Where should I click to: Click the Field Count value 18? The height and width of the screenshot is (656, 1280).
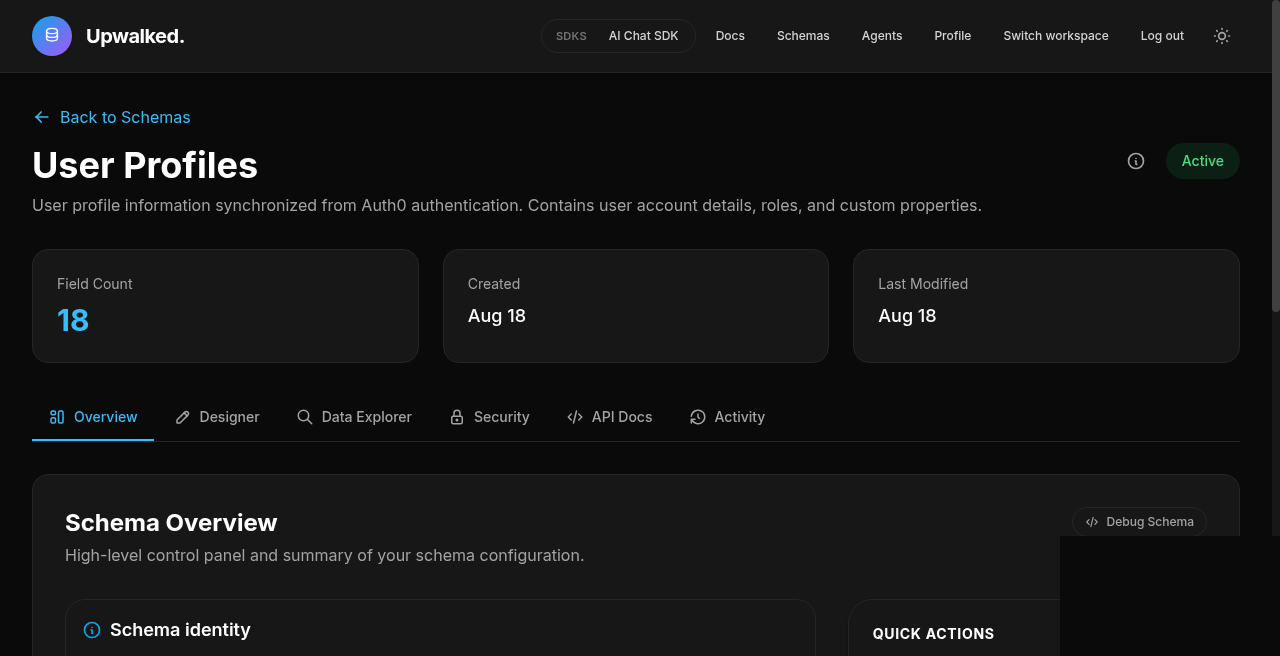coord(73,320)
